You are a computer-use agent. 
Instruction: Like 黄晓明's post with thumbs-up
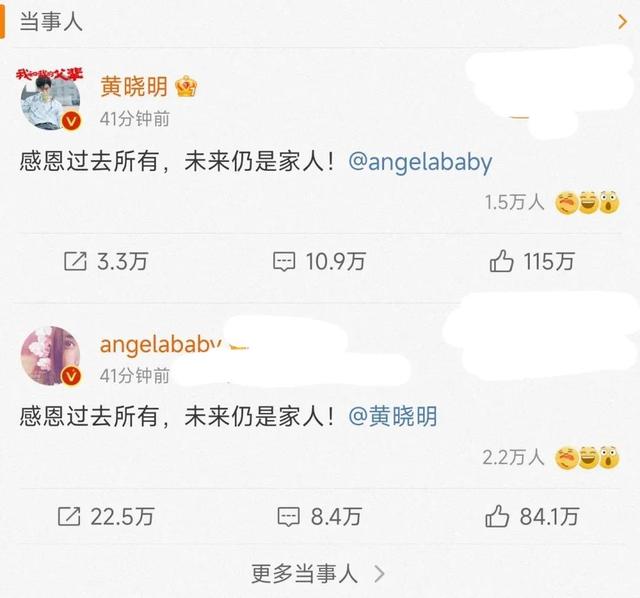pos(501,261)
